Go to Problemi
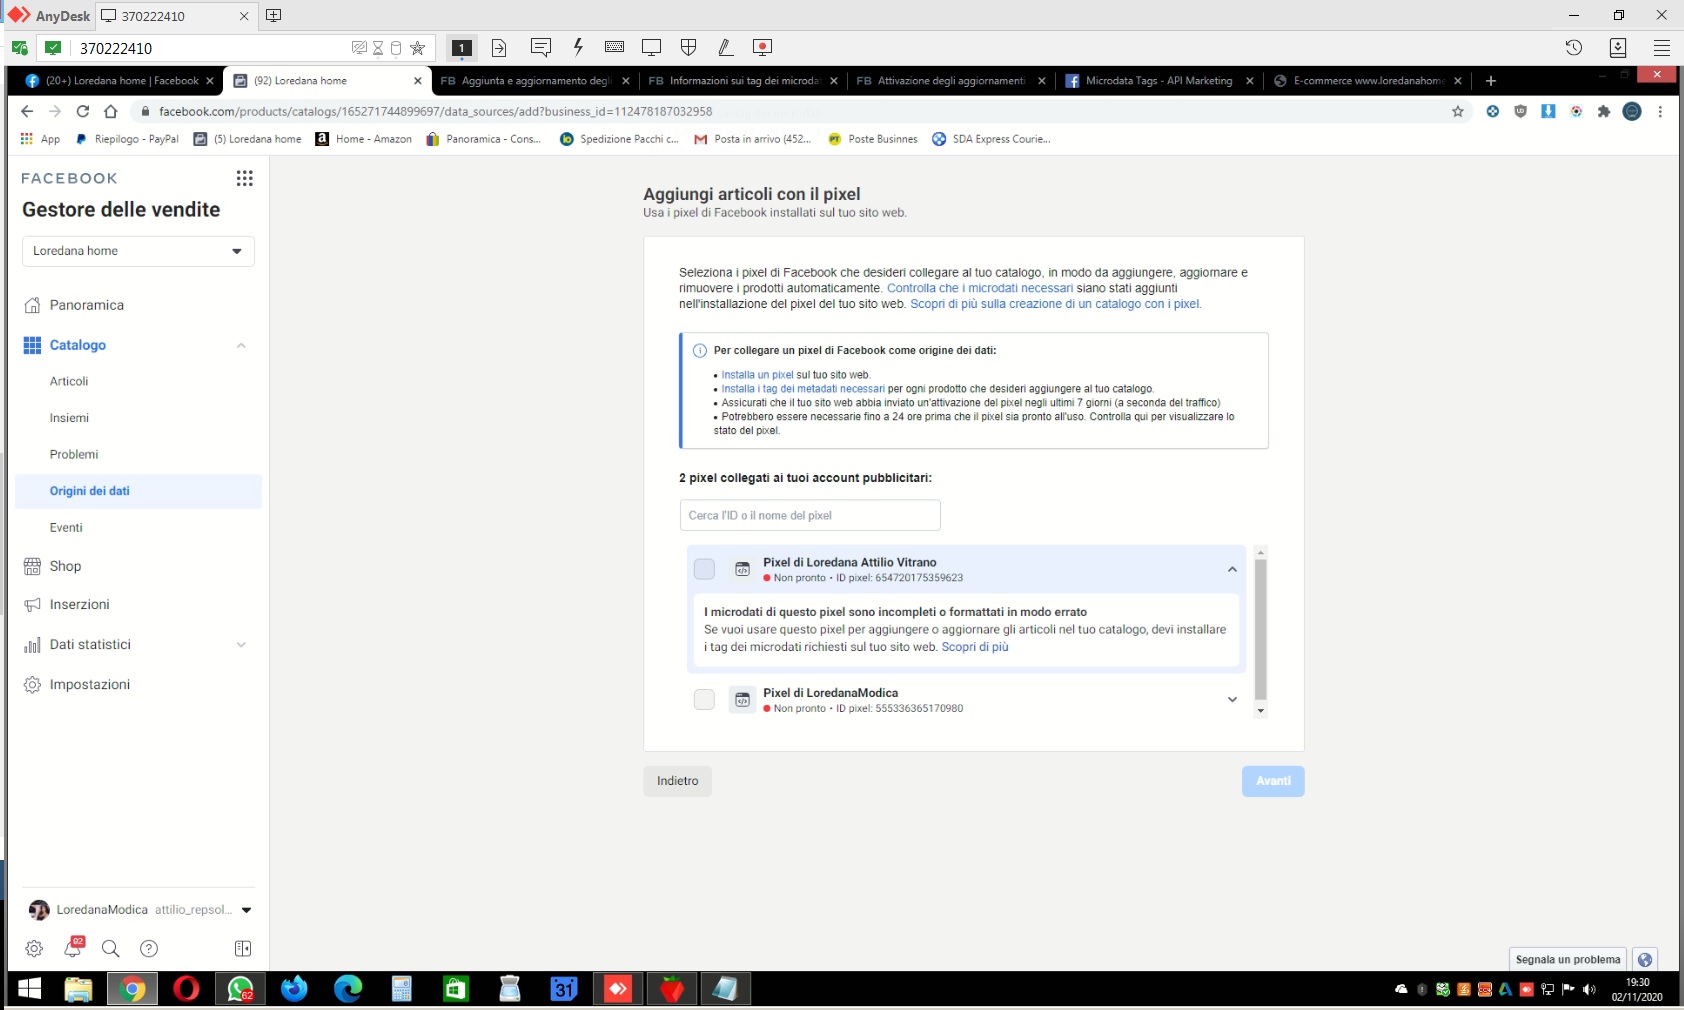Viewport: 1684px width, 1010px height. tap(74, 454)
